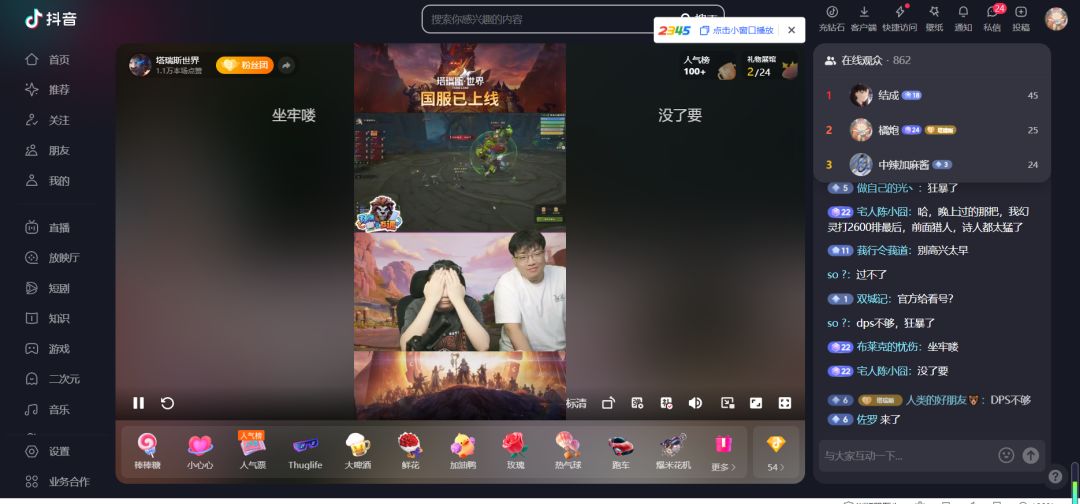Mute the stream via speaker icon
Image resolution: width=1080 pixels, height=504 pixels.
tap(695, 403)
